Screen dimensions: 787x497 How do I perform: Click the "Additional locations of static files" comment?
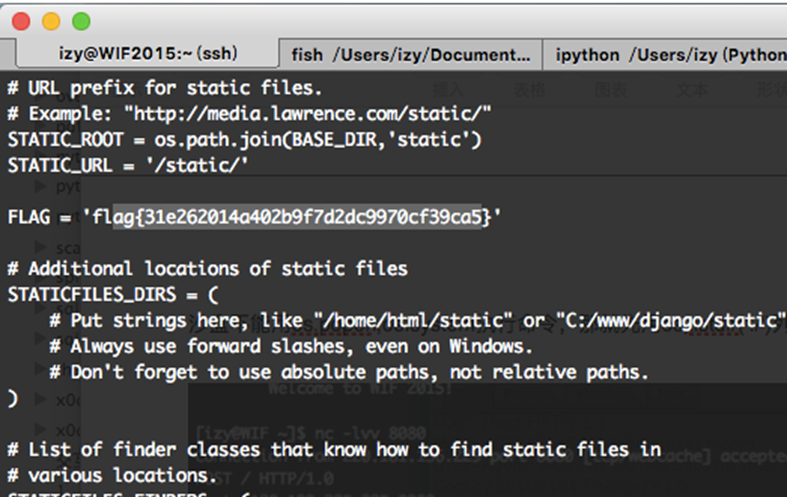coord(207,268)
